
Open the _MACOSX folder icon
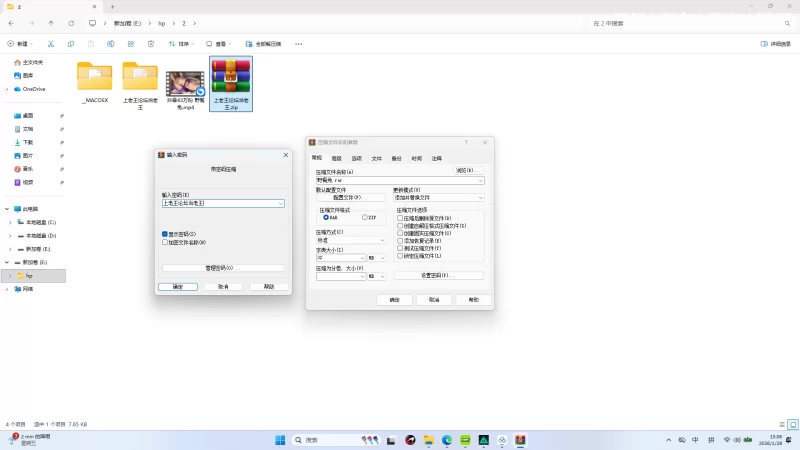point(95,78)
